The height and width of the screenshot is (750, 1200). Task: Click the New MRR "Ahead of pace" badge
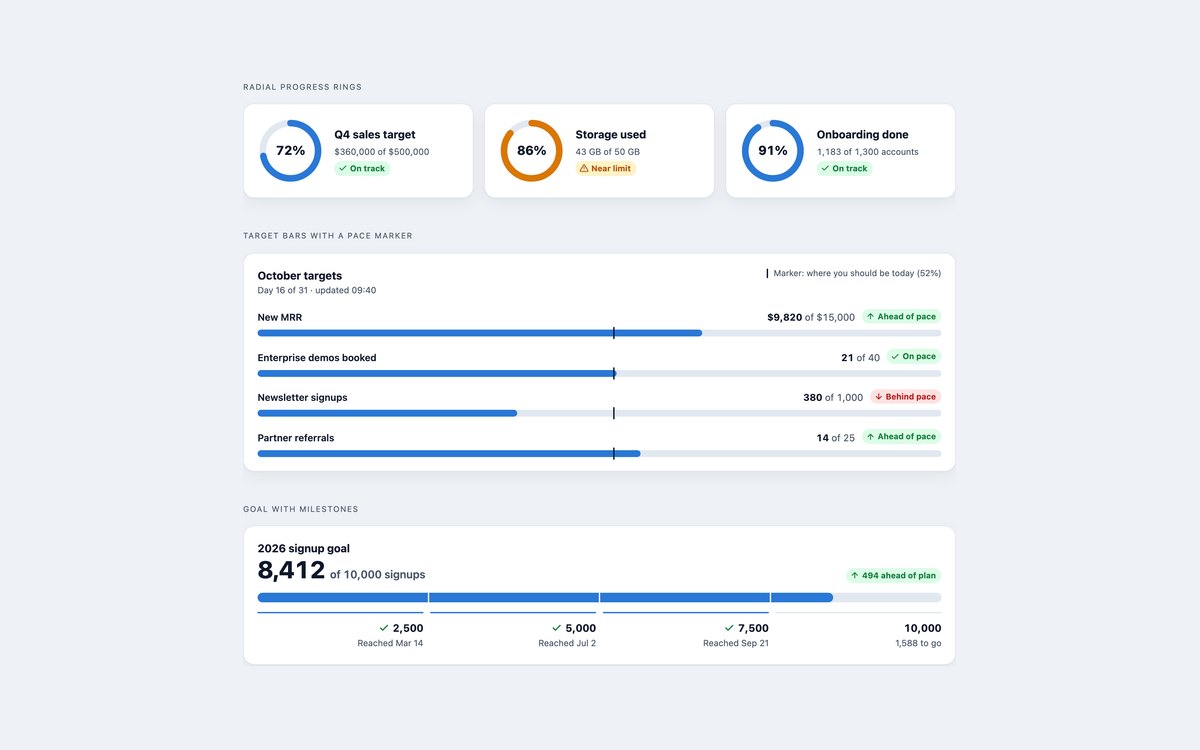click(x=901, y=317)
